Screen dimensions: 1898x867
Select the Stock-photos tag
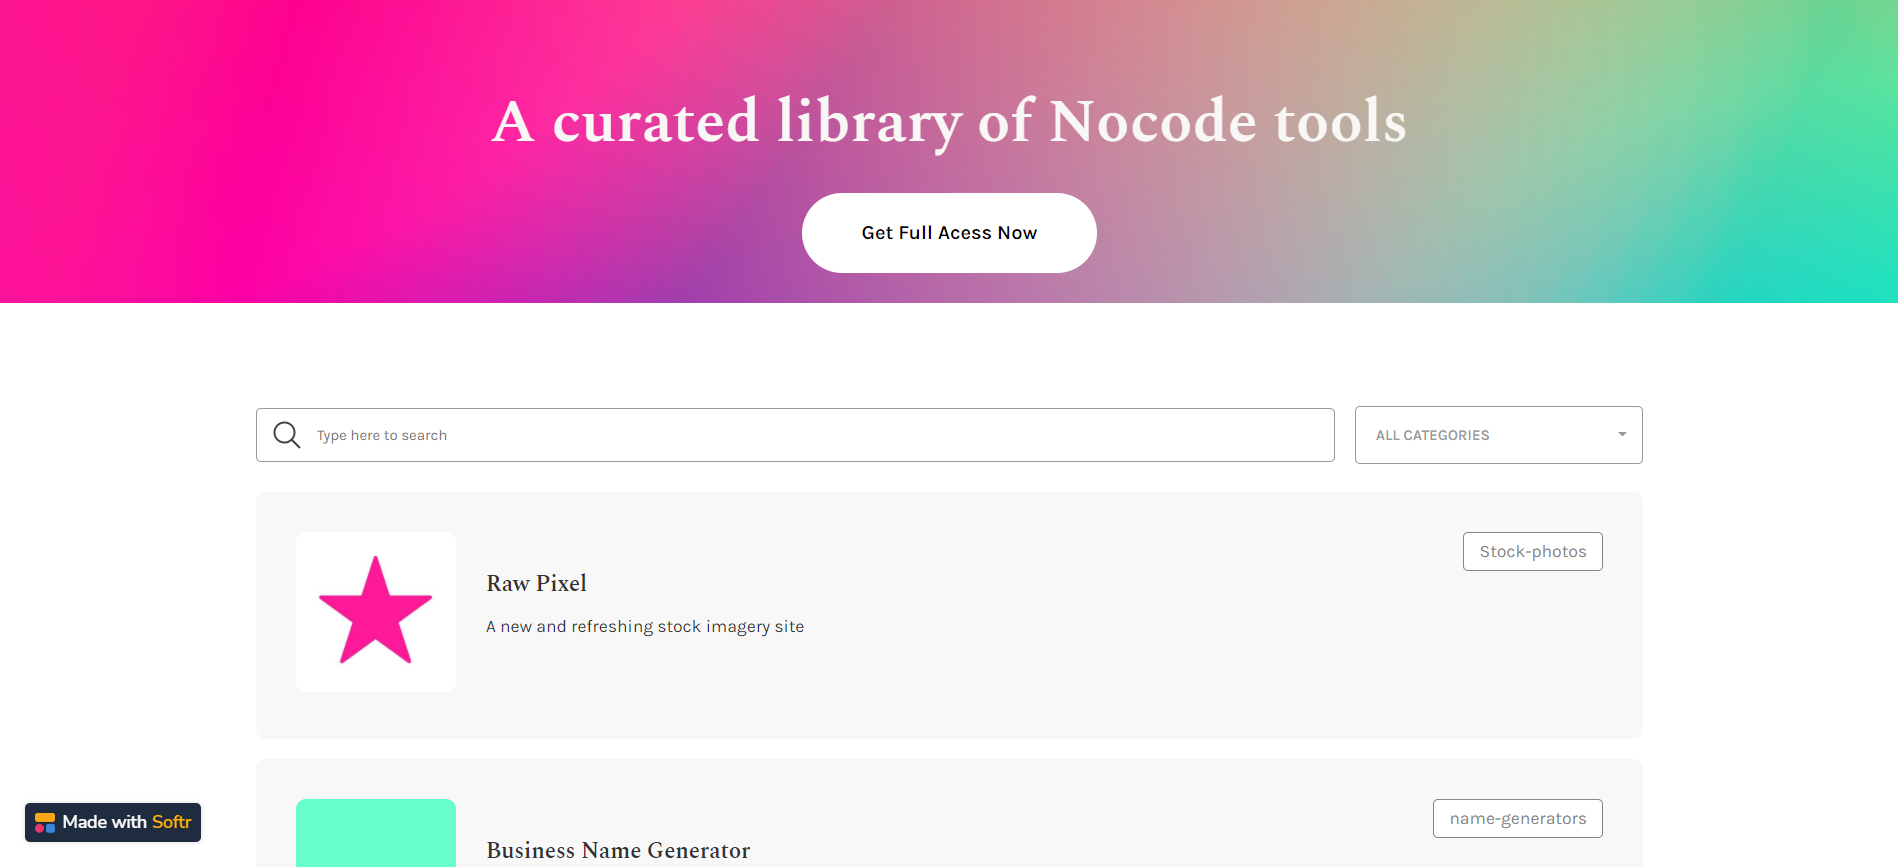pyautogui.click(x=1532, y=552)
